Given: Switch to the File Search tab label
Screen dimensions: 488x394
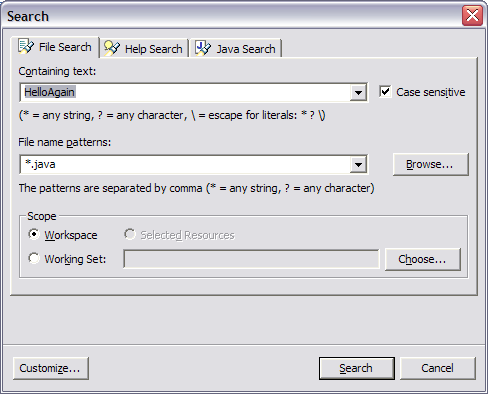Looking at the screenshot, I should (65, 47).
